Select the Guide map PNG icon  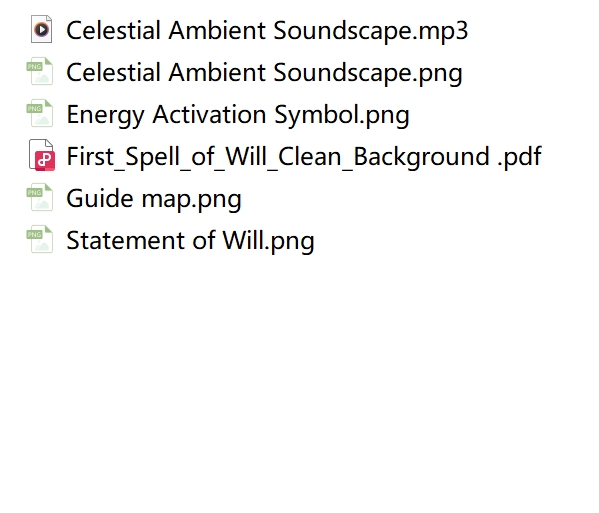pyautogui.click(x=40, y=197)
